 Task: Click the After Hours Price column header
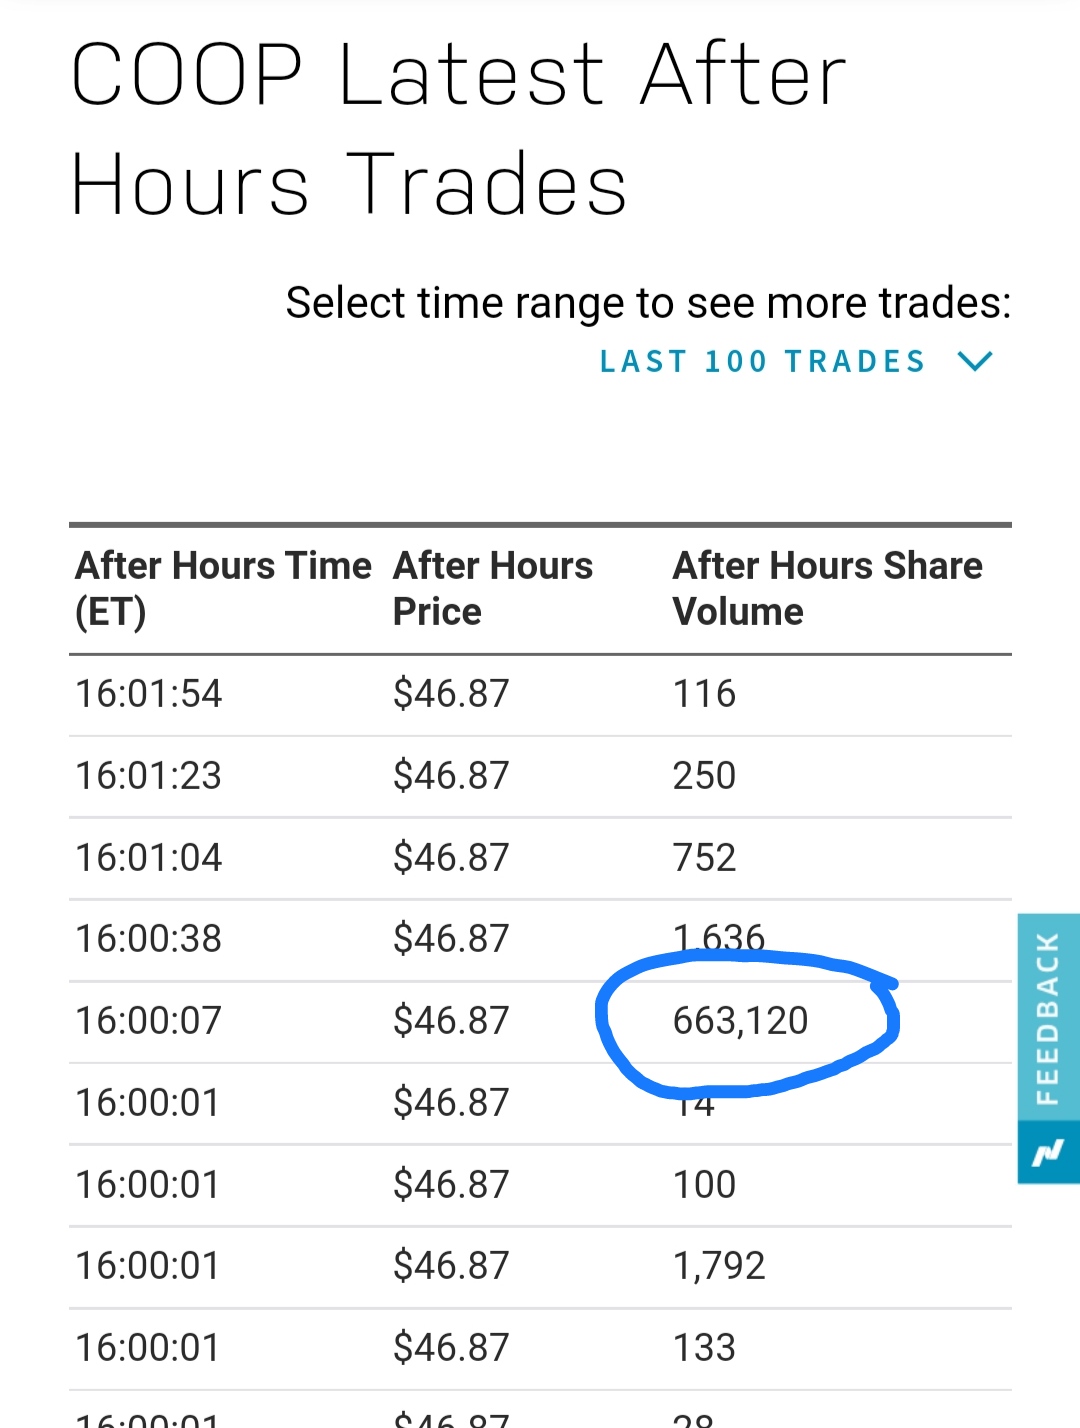pyautogui.click(x=492, y=588)
